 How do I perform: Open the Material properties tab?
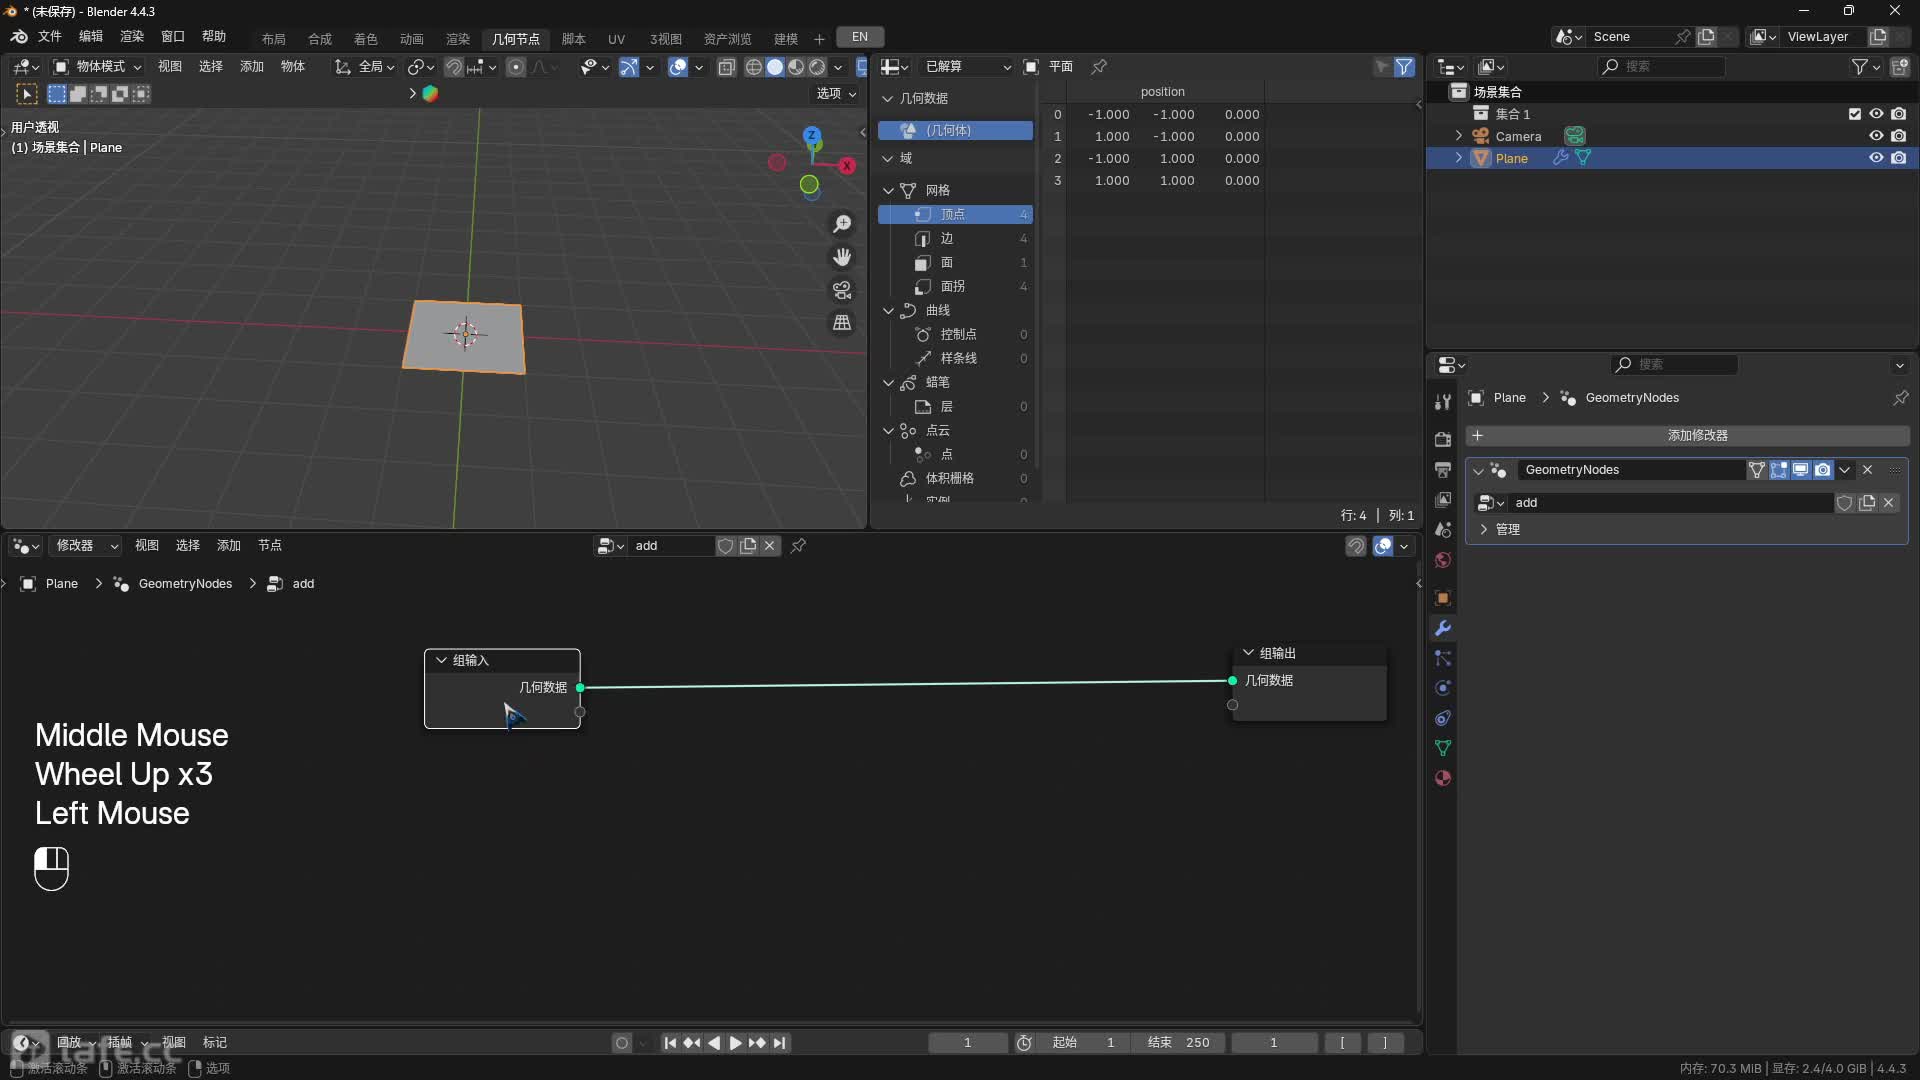pyautogui.click(x=1442, y=778)
